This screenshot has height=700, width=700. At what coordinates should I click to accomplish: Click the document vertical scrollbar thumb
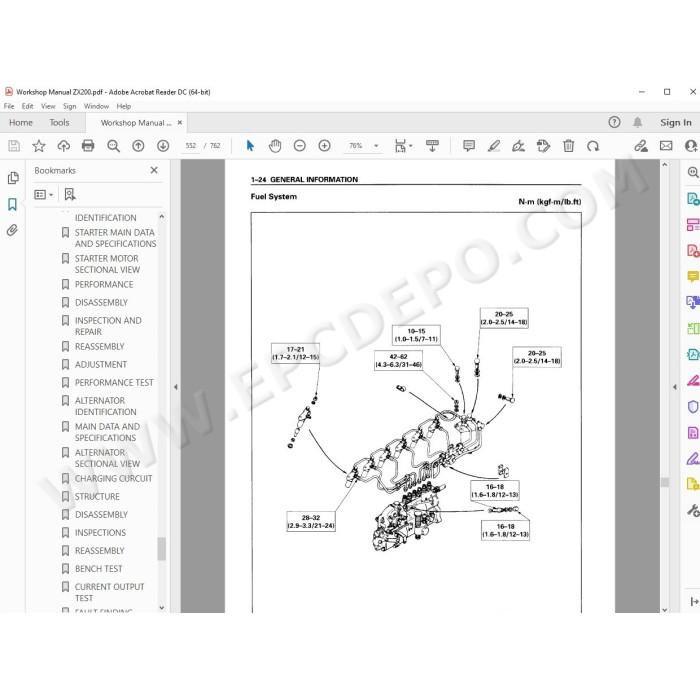[665, 482]
